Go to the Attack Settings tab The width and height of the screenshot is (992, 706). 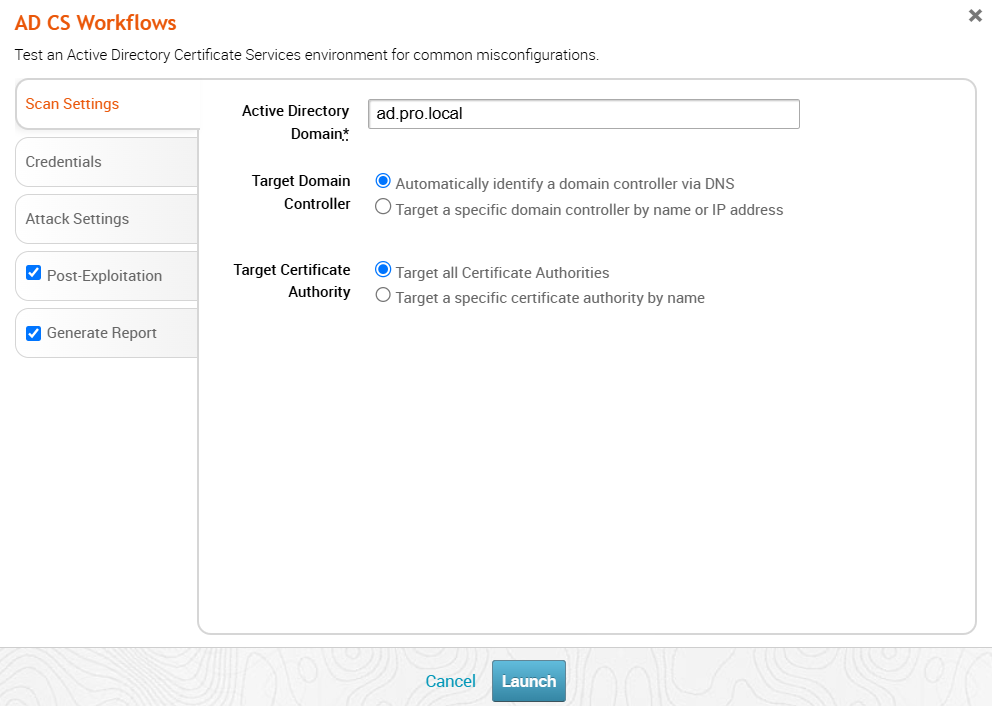click(x=77, y=219)
